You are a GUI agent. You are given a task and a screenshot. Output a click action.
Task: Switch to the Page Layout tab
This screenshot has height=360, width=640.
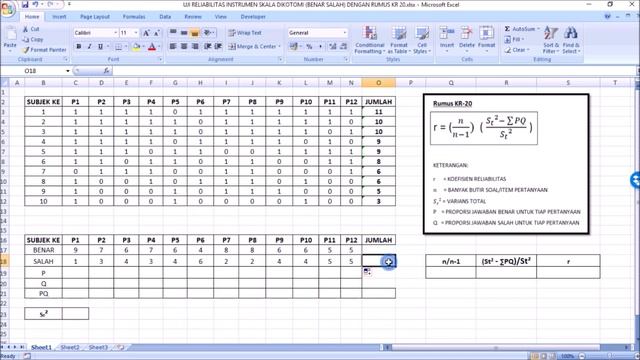(95, 17)
